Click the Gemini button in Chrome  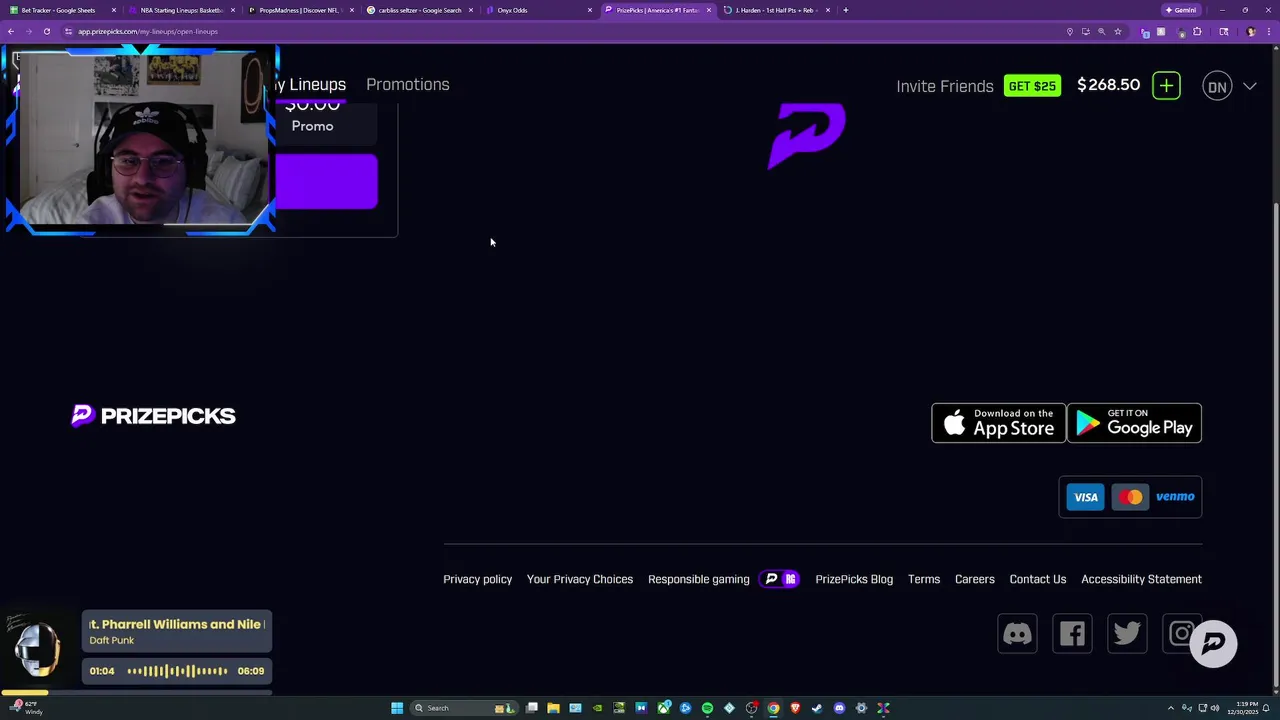[1181, 10]
